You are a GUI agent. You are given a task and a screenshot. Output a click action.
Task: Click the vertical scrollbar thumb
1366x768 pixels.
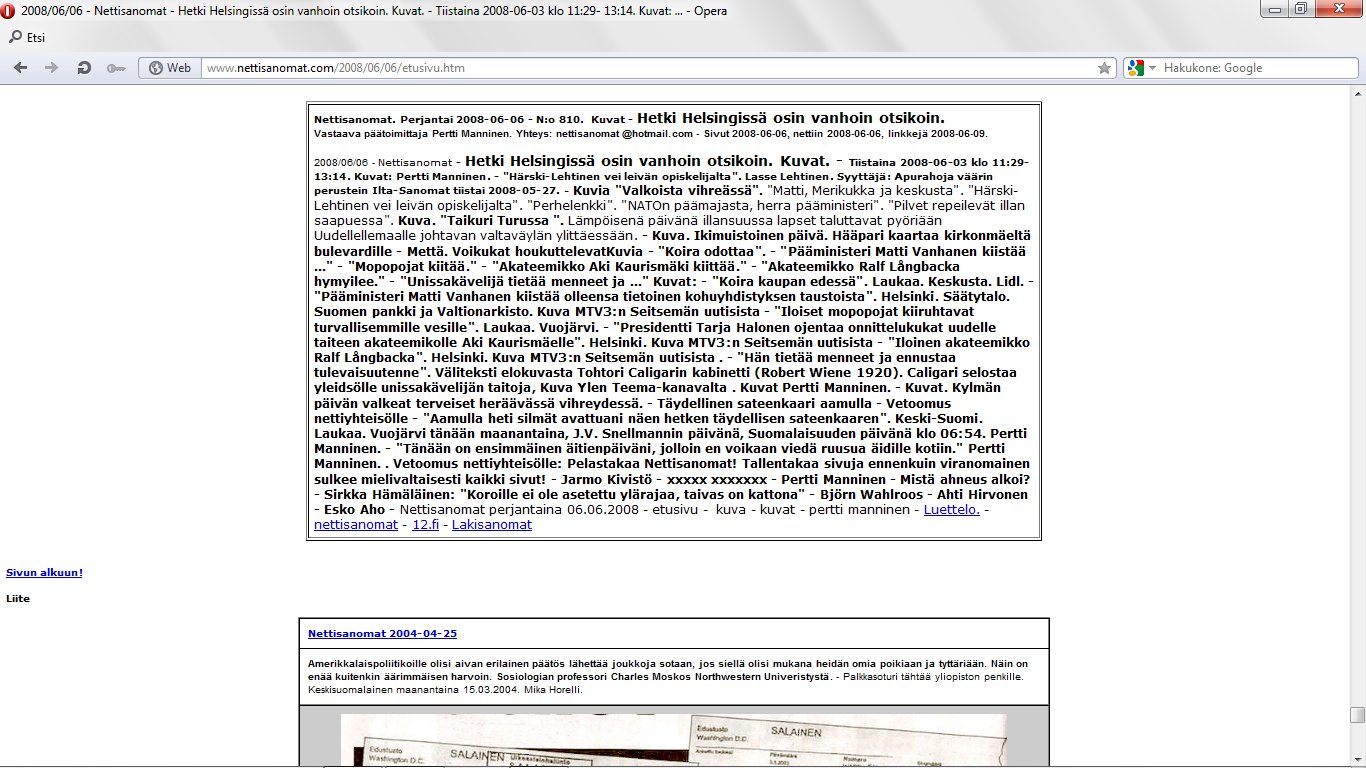[x=1357, y=714]
